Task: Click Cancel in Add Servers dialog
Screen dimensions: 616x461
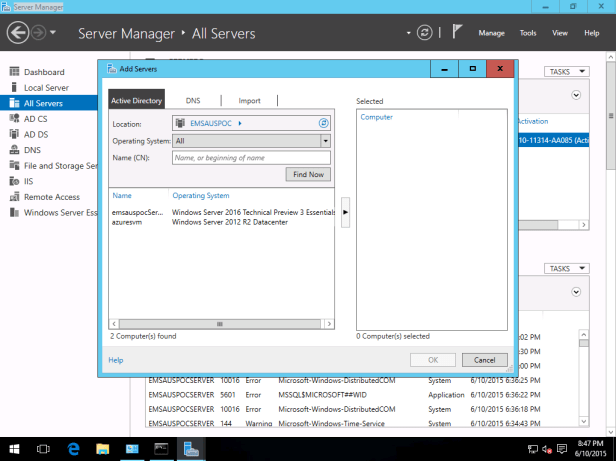Action: click(484, 360)
